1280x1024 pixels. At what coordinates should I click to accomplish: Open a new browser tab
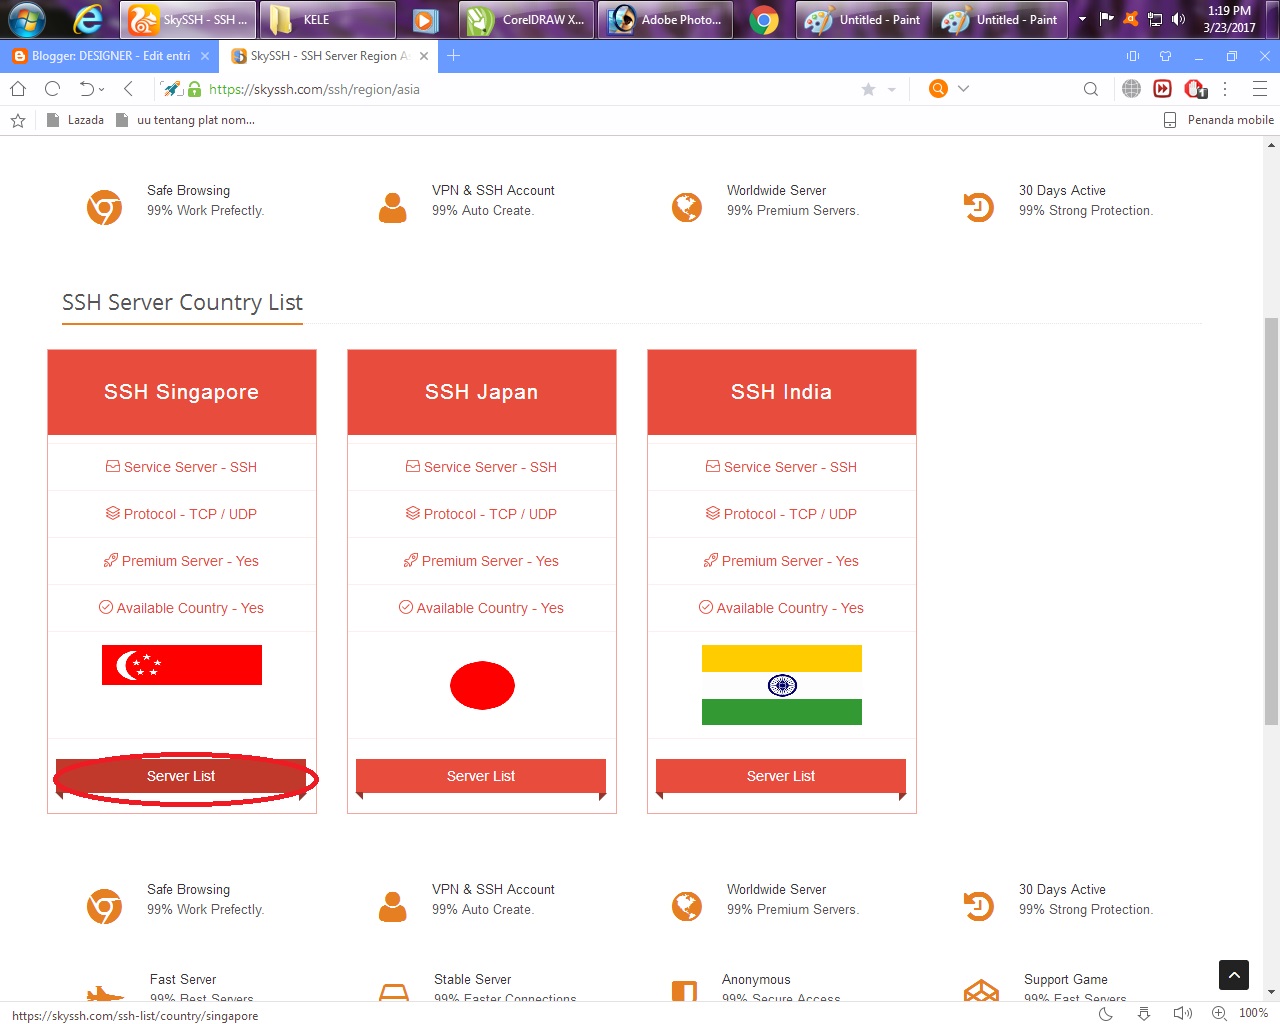453,56
